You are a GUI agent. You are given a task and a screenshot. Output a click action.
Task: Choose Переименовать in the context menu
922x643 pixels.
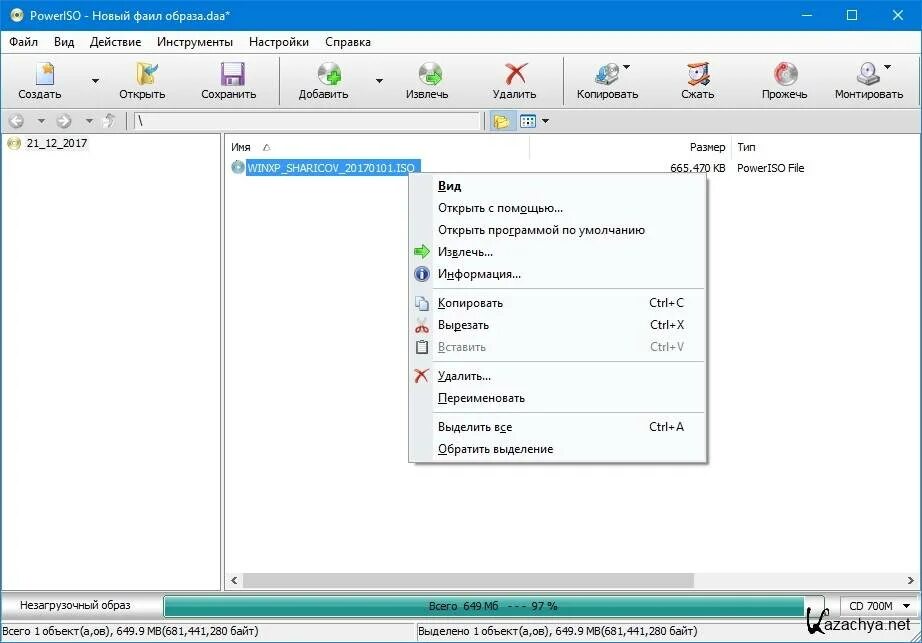[x=557, y=398]
